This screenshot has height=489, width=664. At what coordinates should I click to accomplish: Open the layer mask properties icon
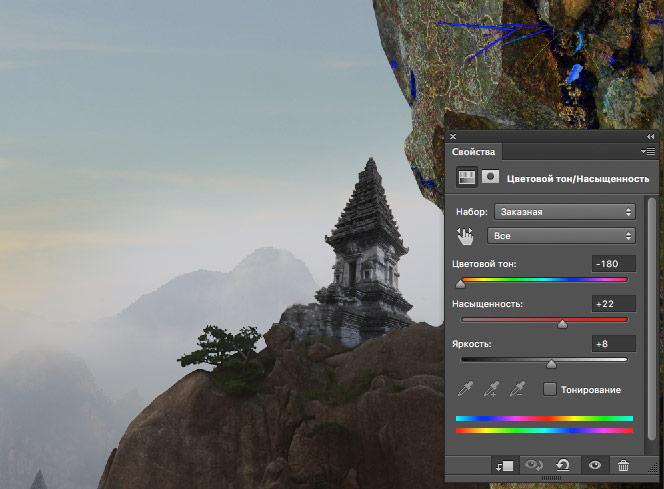(490, 177)
